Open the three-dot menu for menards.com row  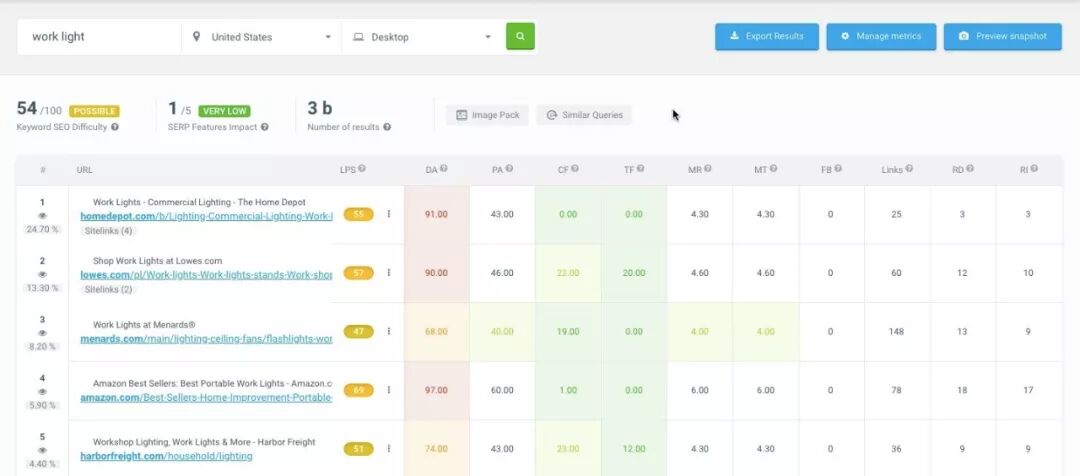coord(388,331)
